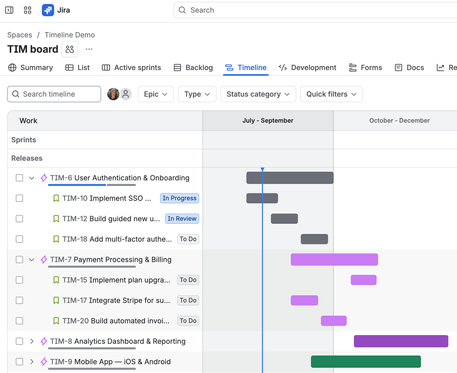The height and width of the screenshot is (373, 457).
Task: Open the Status category dropdown
Action: pos(258,94)
